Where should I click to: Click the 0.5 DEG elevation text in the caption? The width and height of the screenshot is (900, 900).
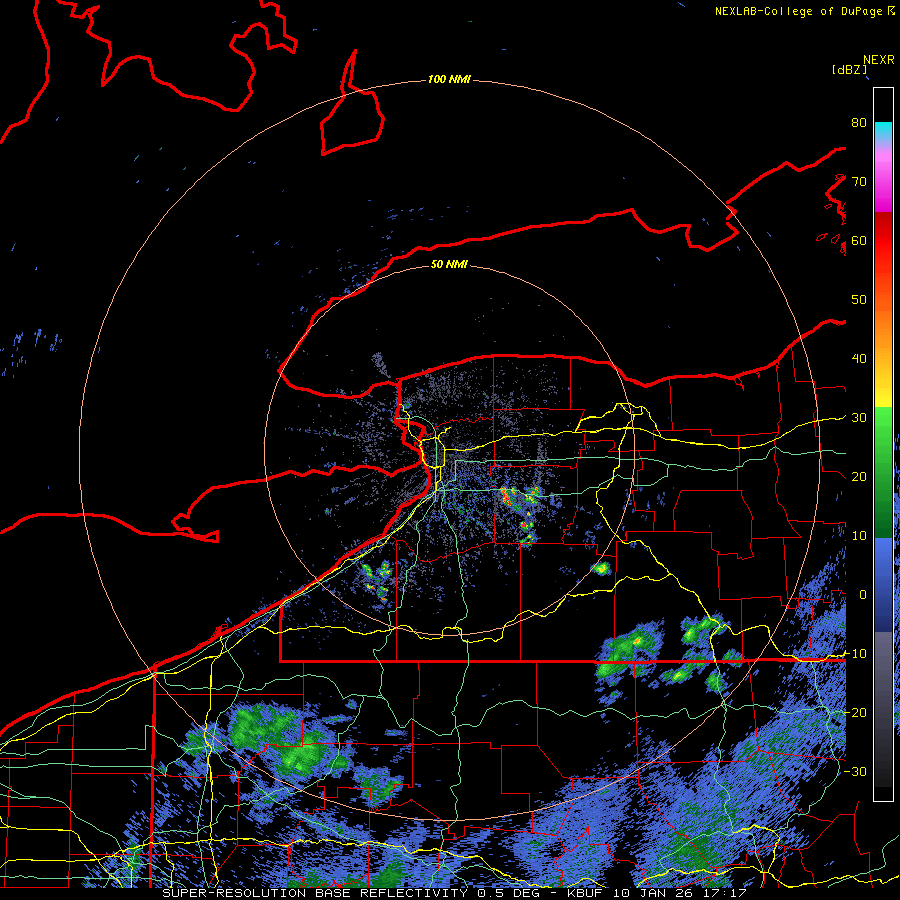coord(508,893)
